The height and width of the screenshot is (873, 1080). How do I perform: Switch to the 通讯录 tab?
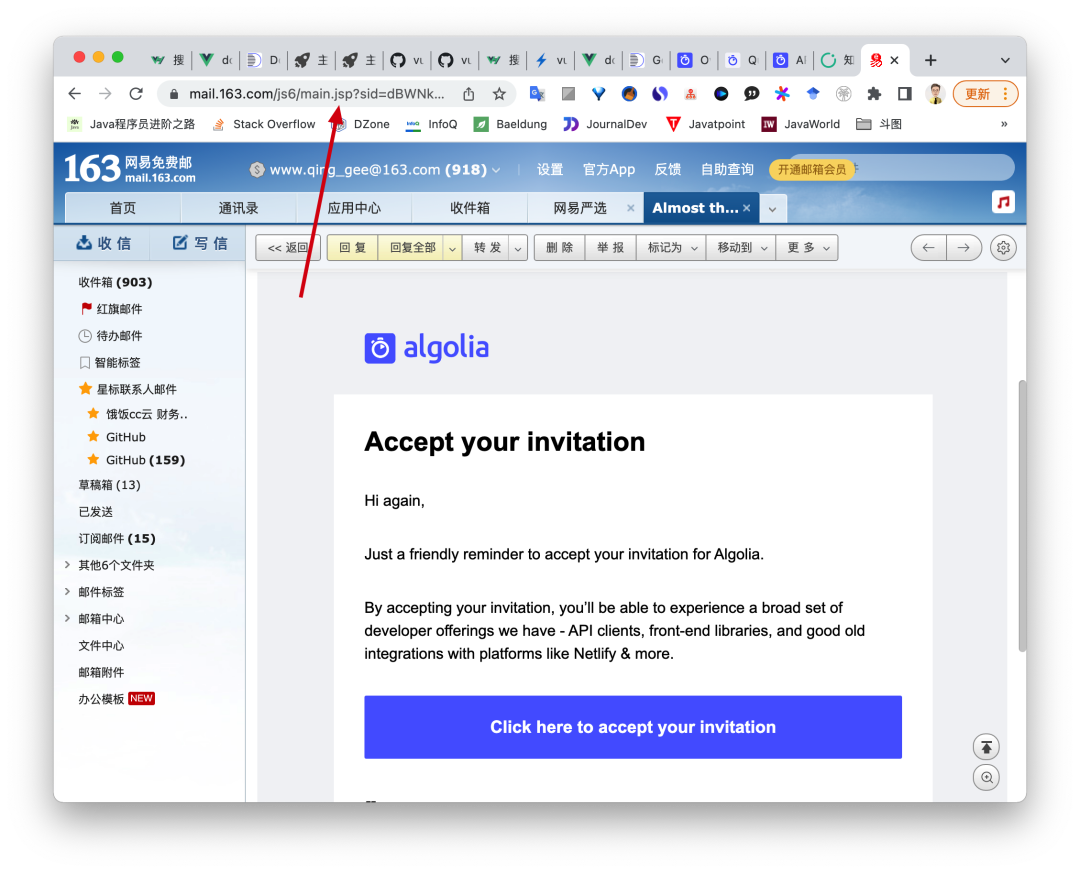(238, 208)
